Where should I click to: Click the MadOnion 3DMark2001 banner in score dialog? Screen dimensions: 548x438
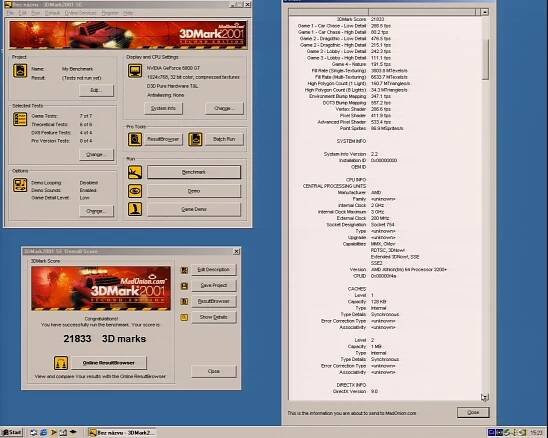[101, 288]
